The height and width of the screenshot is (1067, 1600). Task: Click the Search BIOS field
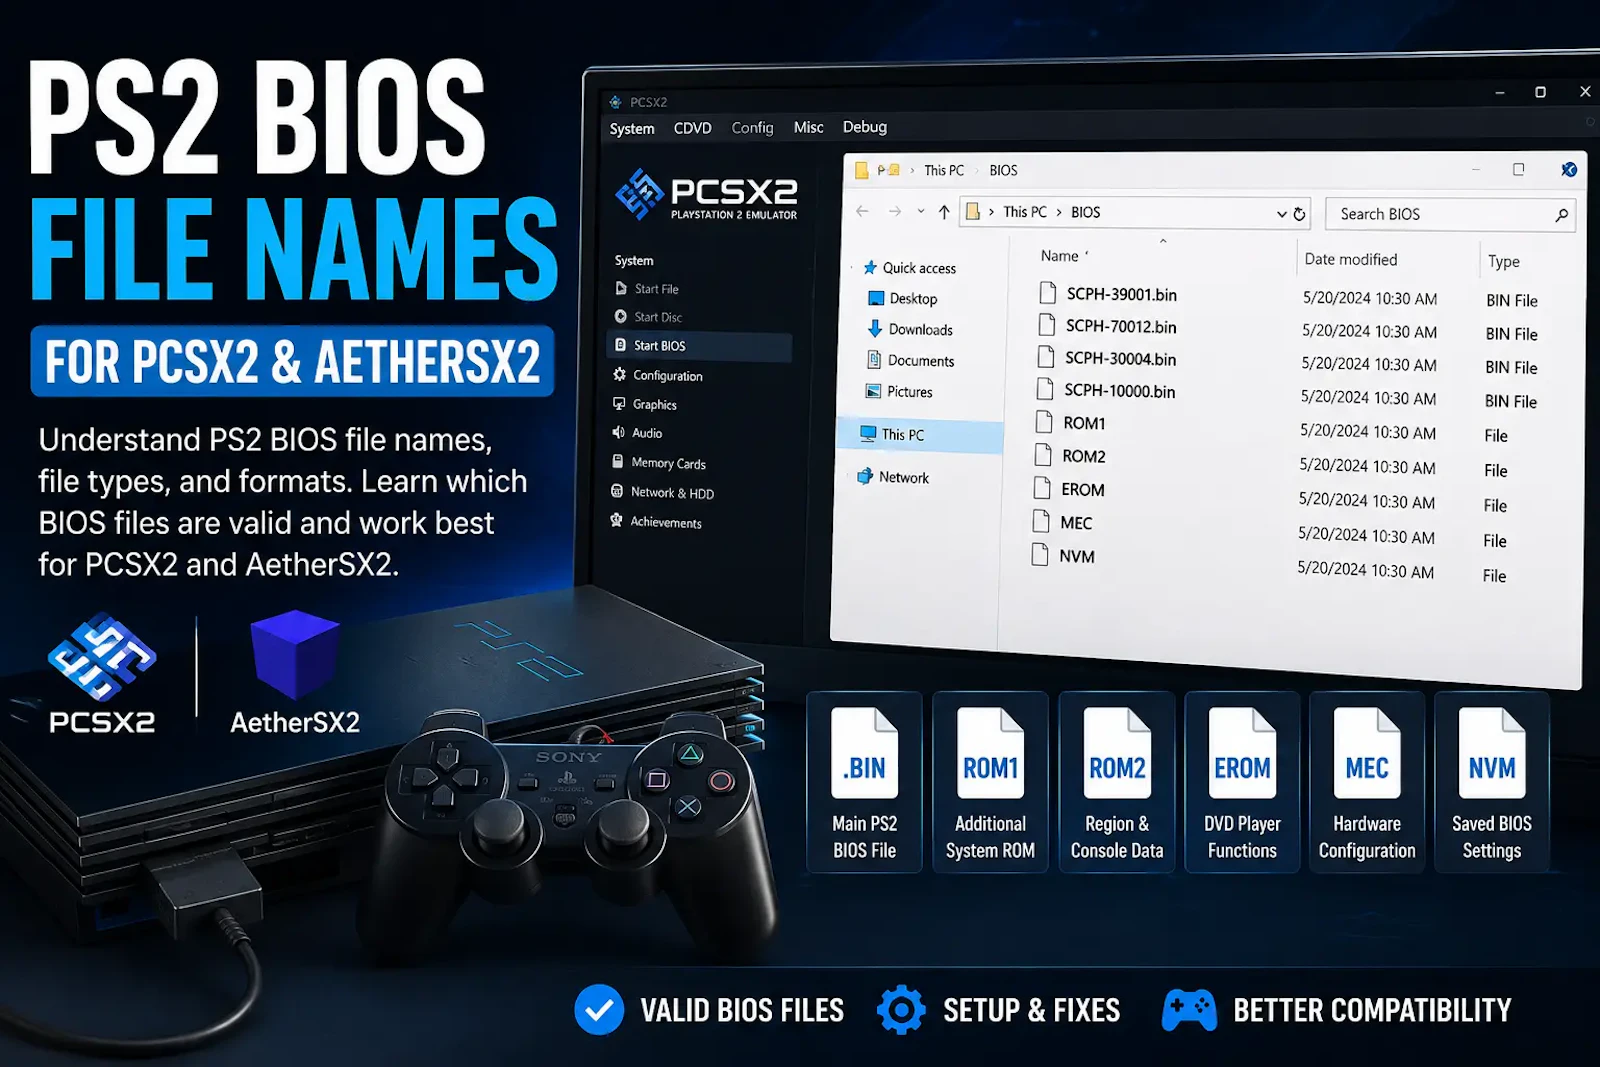point(1450,214)
